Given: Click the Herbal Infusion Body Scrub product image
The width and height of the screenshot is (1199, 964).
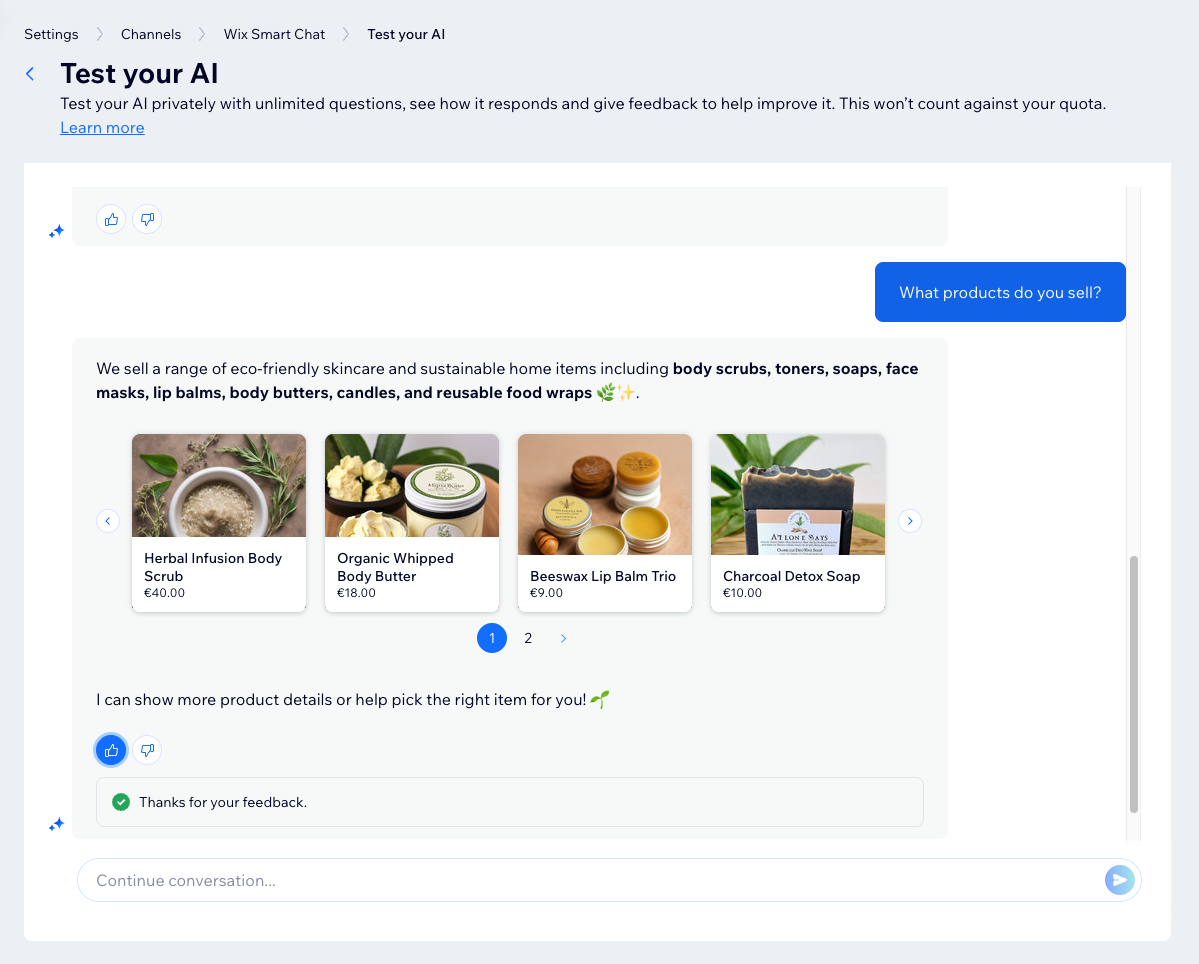Looking at the screenshot, I should [x=218, y=485].
